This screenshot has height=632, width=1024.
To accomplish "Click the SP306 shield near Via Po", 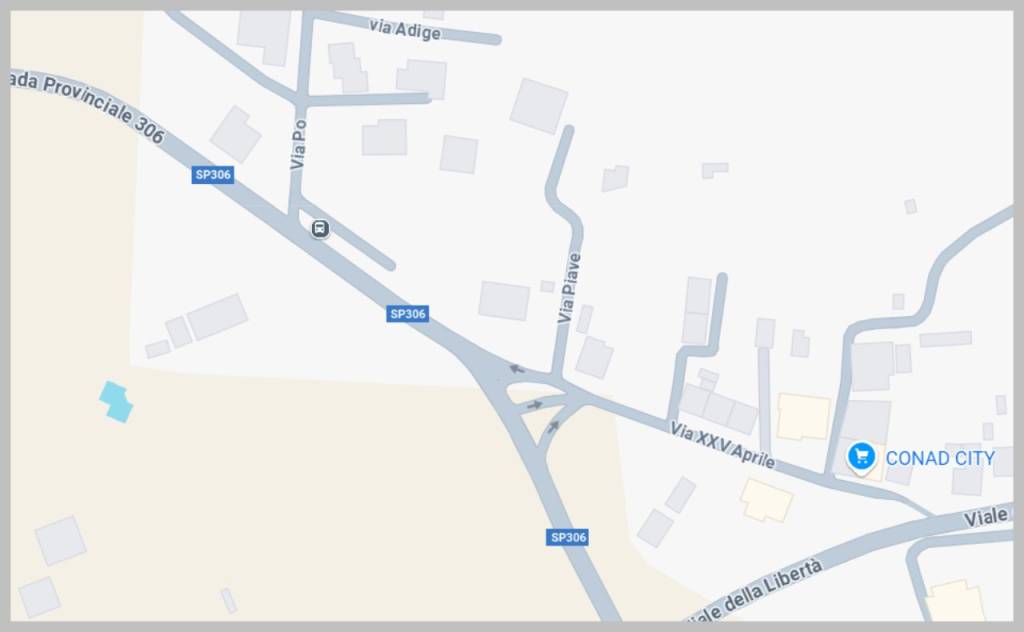I will tap(213, 174).
